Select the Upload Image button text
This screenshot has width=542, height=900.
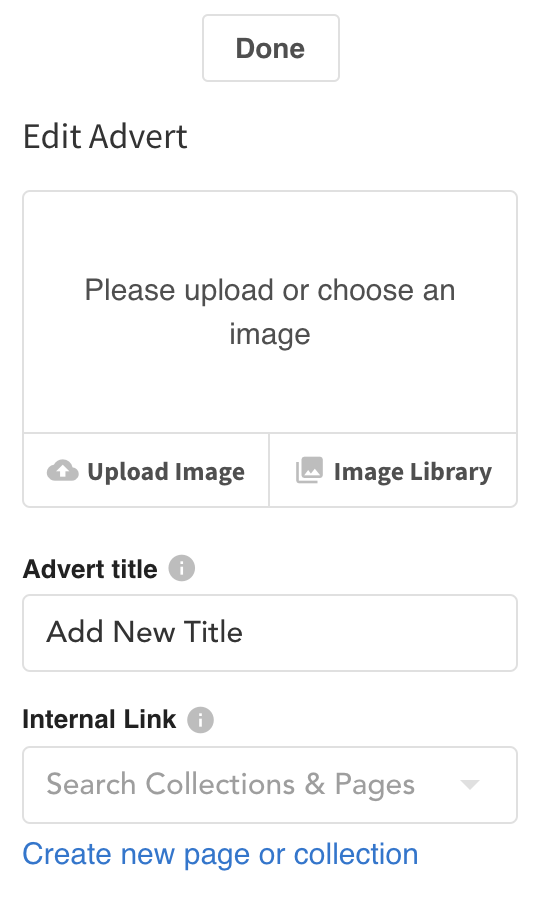[166, 472]
